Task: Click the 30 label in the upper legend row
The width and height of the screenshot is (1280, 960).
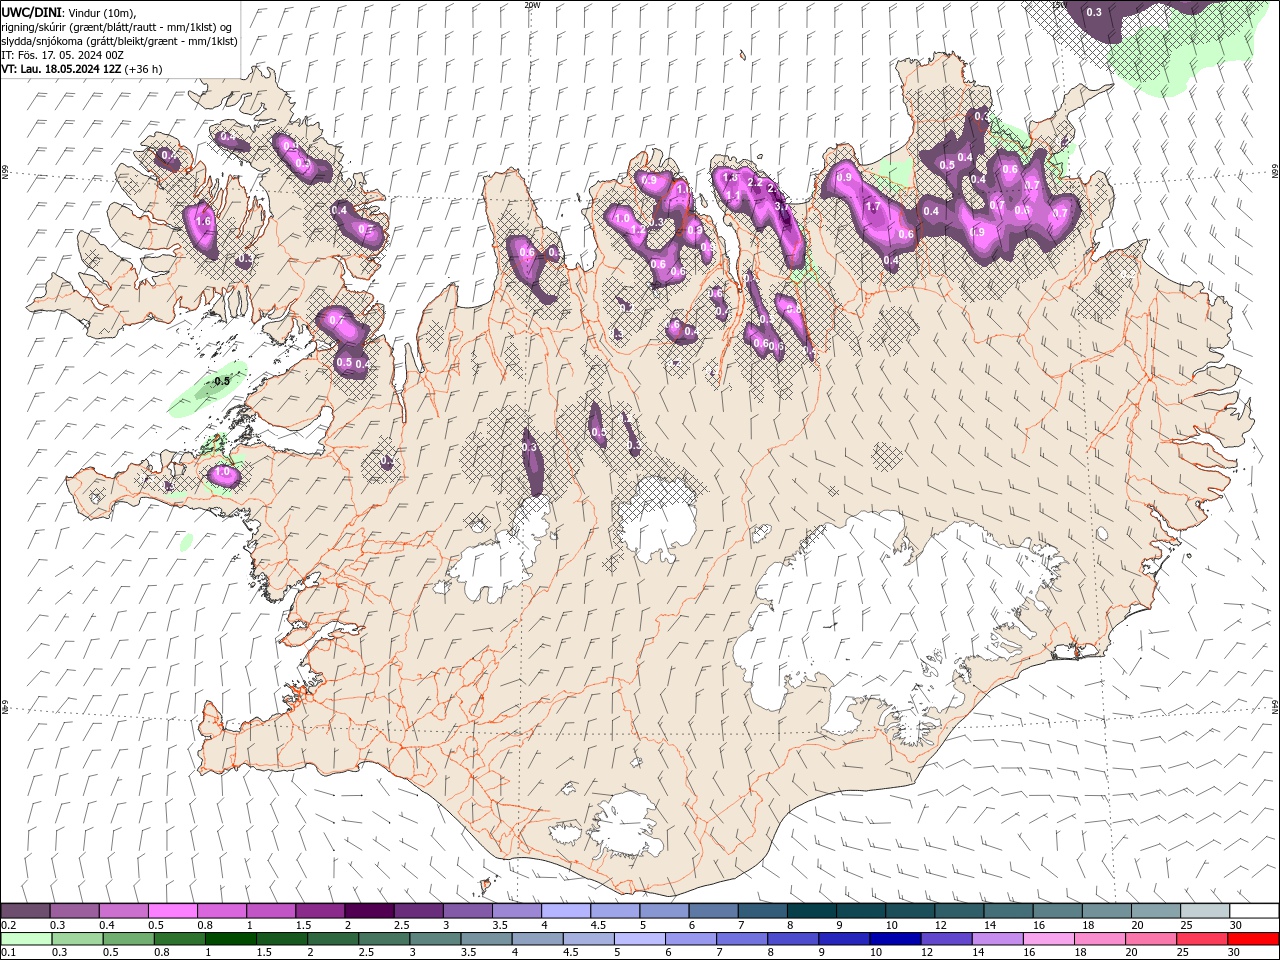Action: click(x=1236, y=925)
